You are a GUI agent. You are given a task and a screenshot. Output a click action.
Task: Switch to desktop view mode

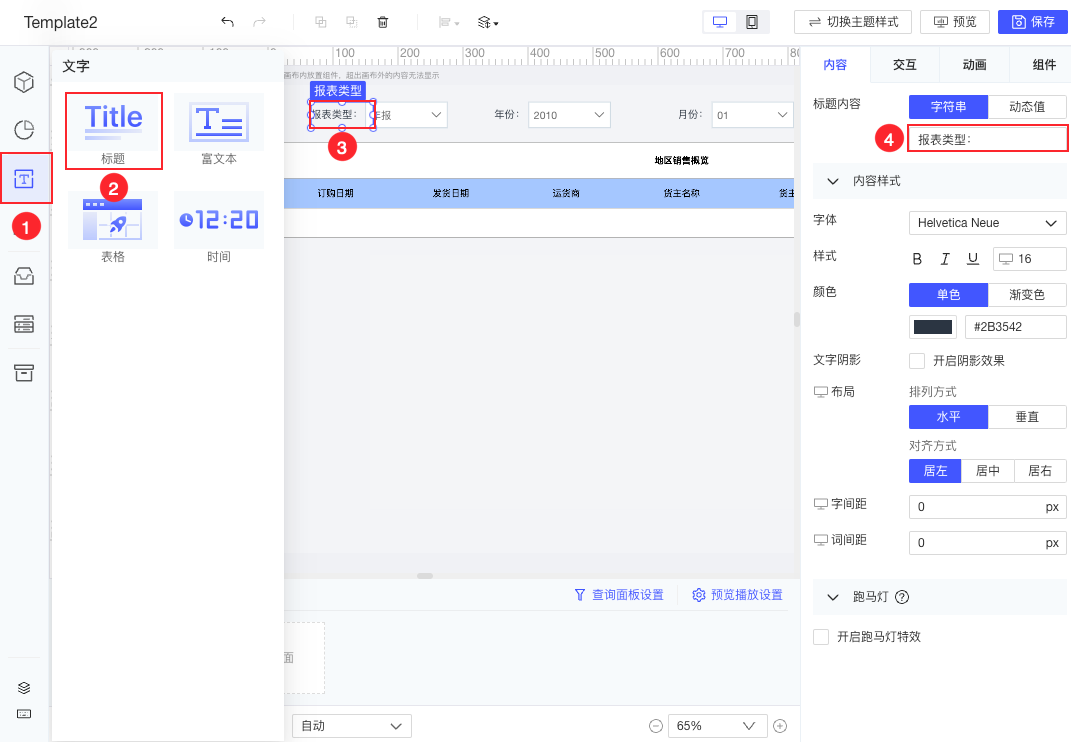coord(720,22)
